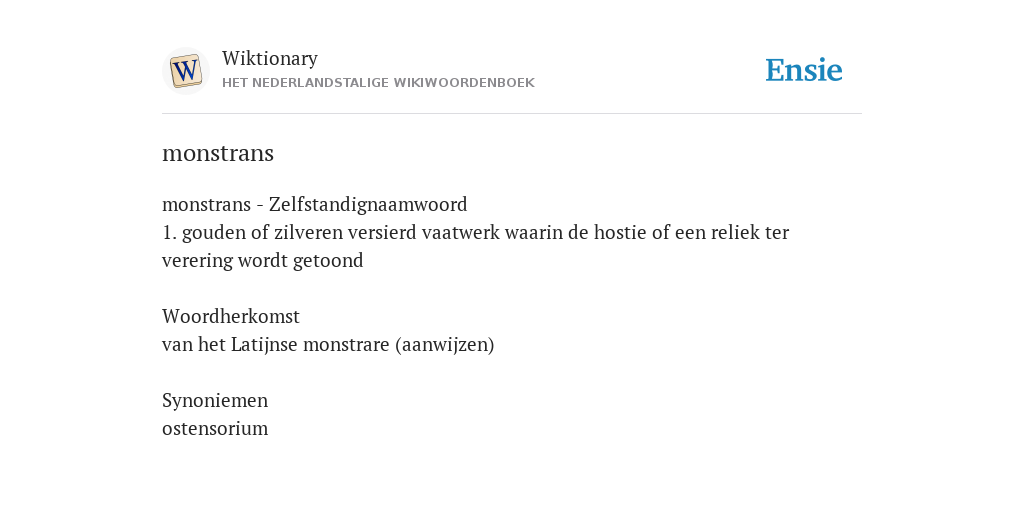Click the line monstrans - Zelfstandignaamwoord
The width and height of the screenshot is (1024, 512).
coord(314,204)
